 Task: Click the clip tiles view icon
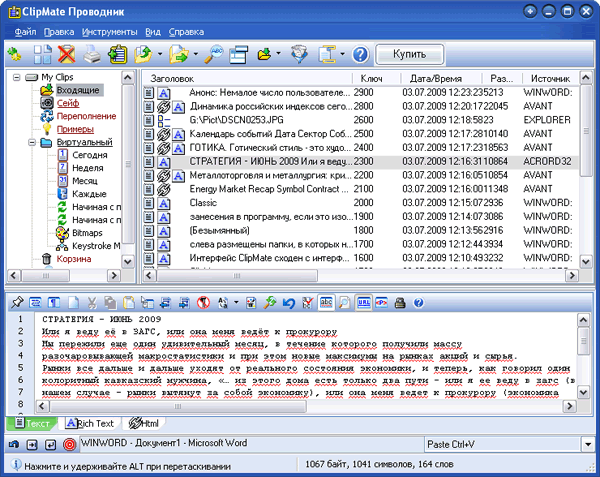pyautogui.click(x=42, y=54)
